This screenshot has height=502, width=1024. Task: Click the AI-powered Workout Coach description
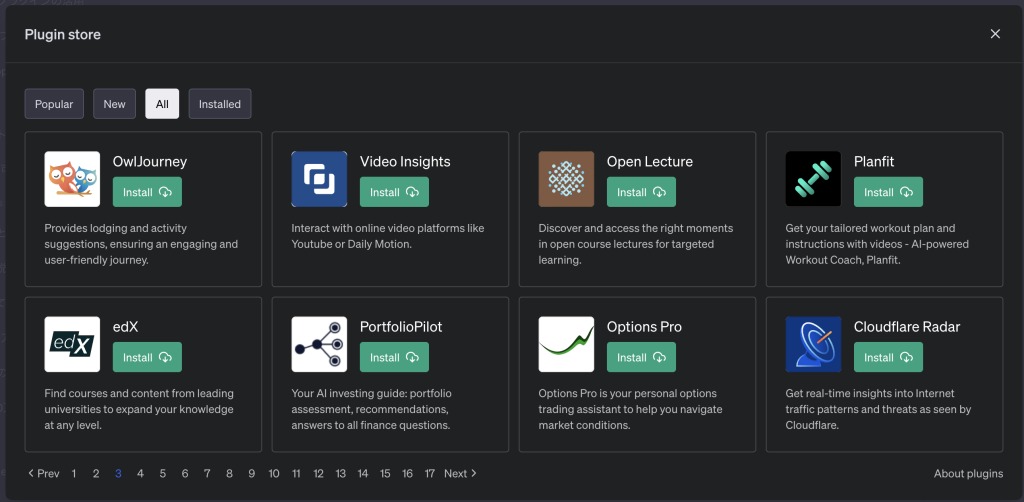click(877, 244)
